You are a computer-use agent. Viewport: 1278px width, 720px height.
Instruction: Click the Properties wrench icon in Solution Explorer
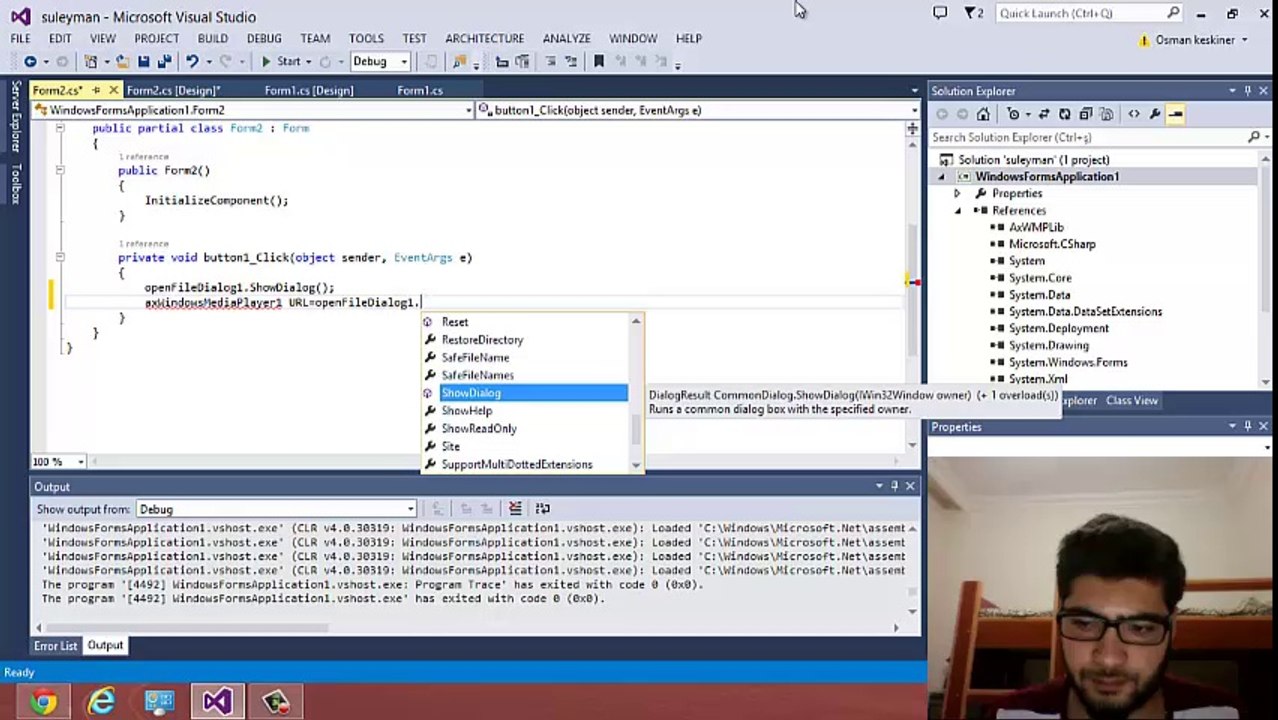click(1155, 114)
